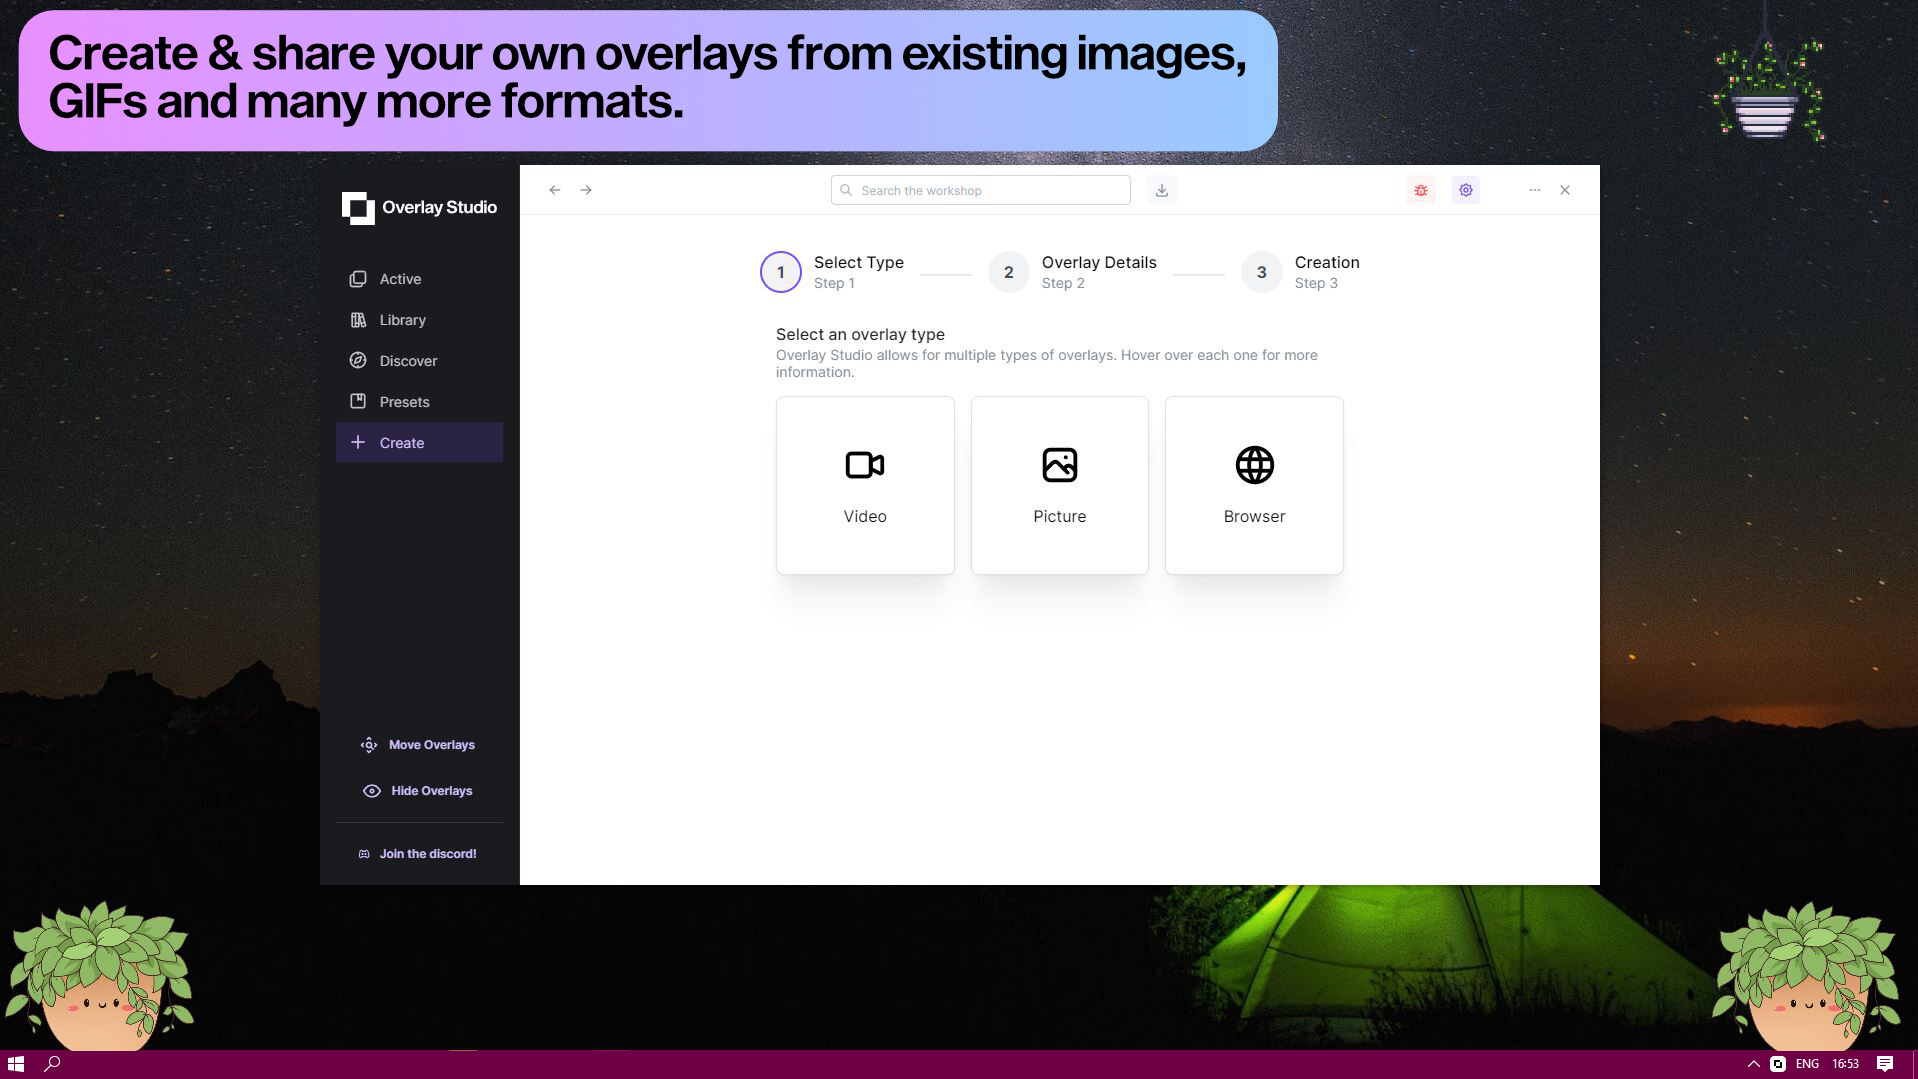Choose the Browser overlay type

(1253, 485)
